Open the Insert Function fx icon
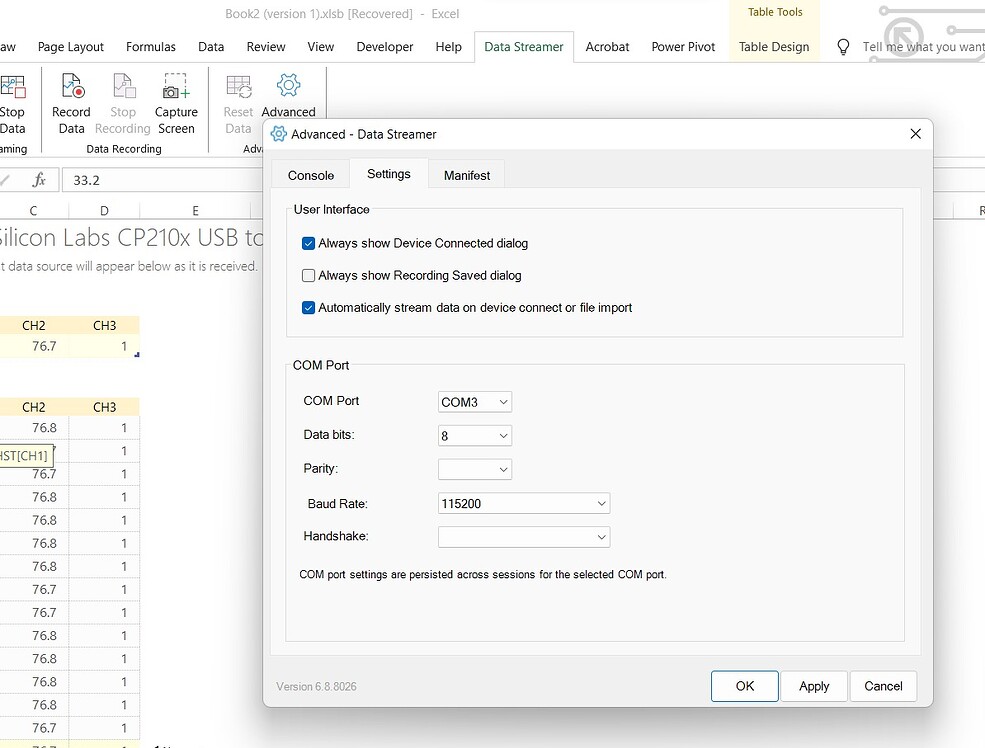Viewport: 985px width, 748px height. pyautogui.click(x=40, y=180)
